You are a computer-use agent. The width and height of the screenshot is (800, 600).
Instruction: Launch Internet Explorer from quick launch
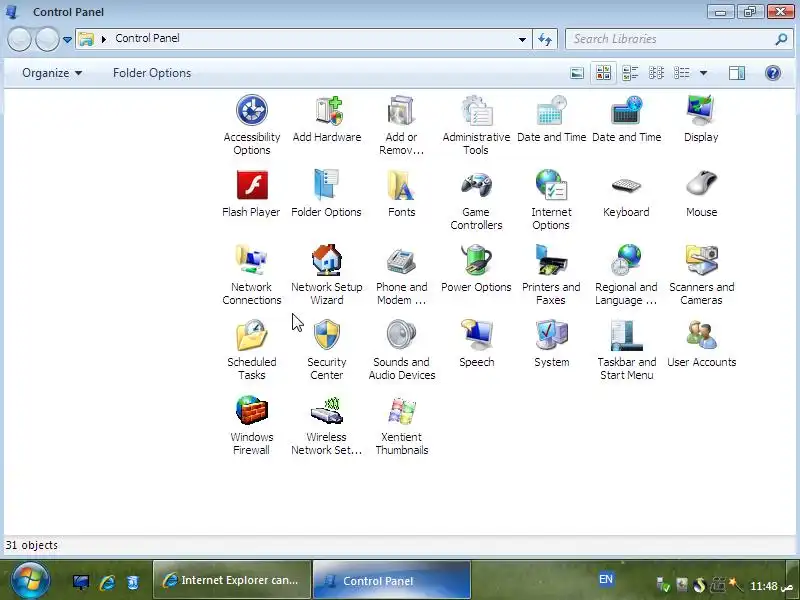[x=107, y=582]
